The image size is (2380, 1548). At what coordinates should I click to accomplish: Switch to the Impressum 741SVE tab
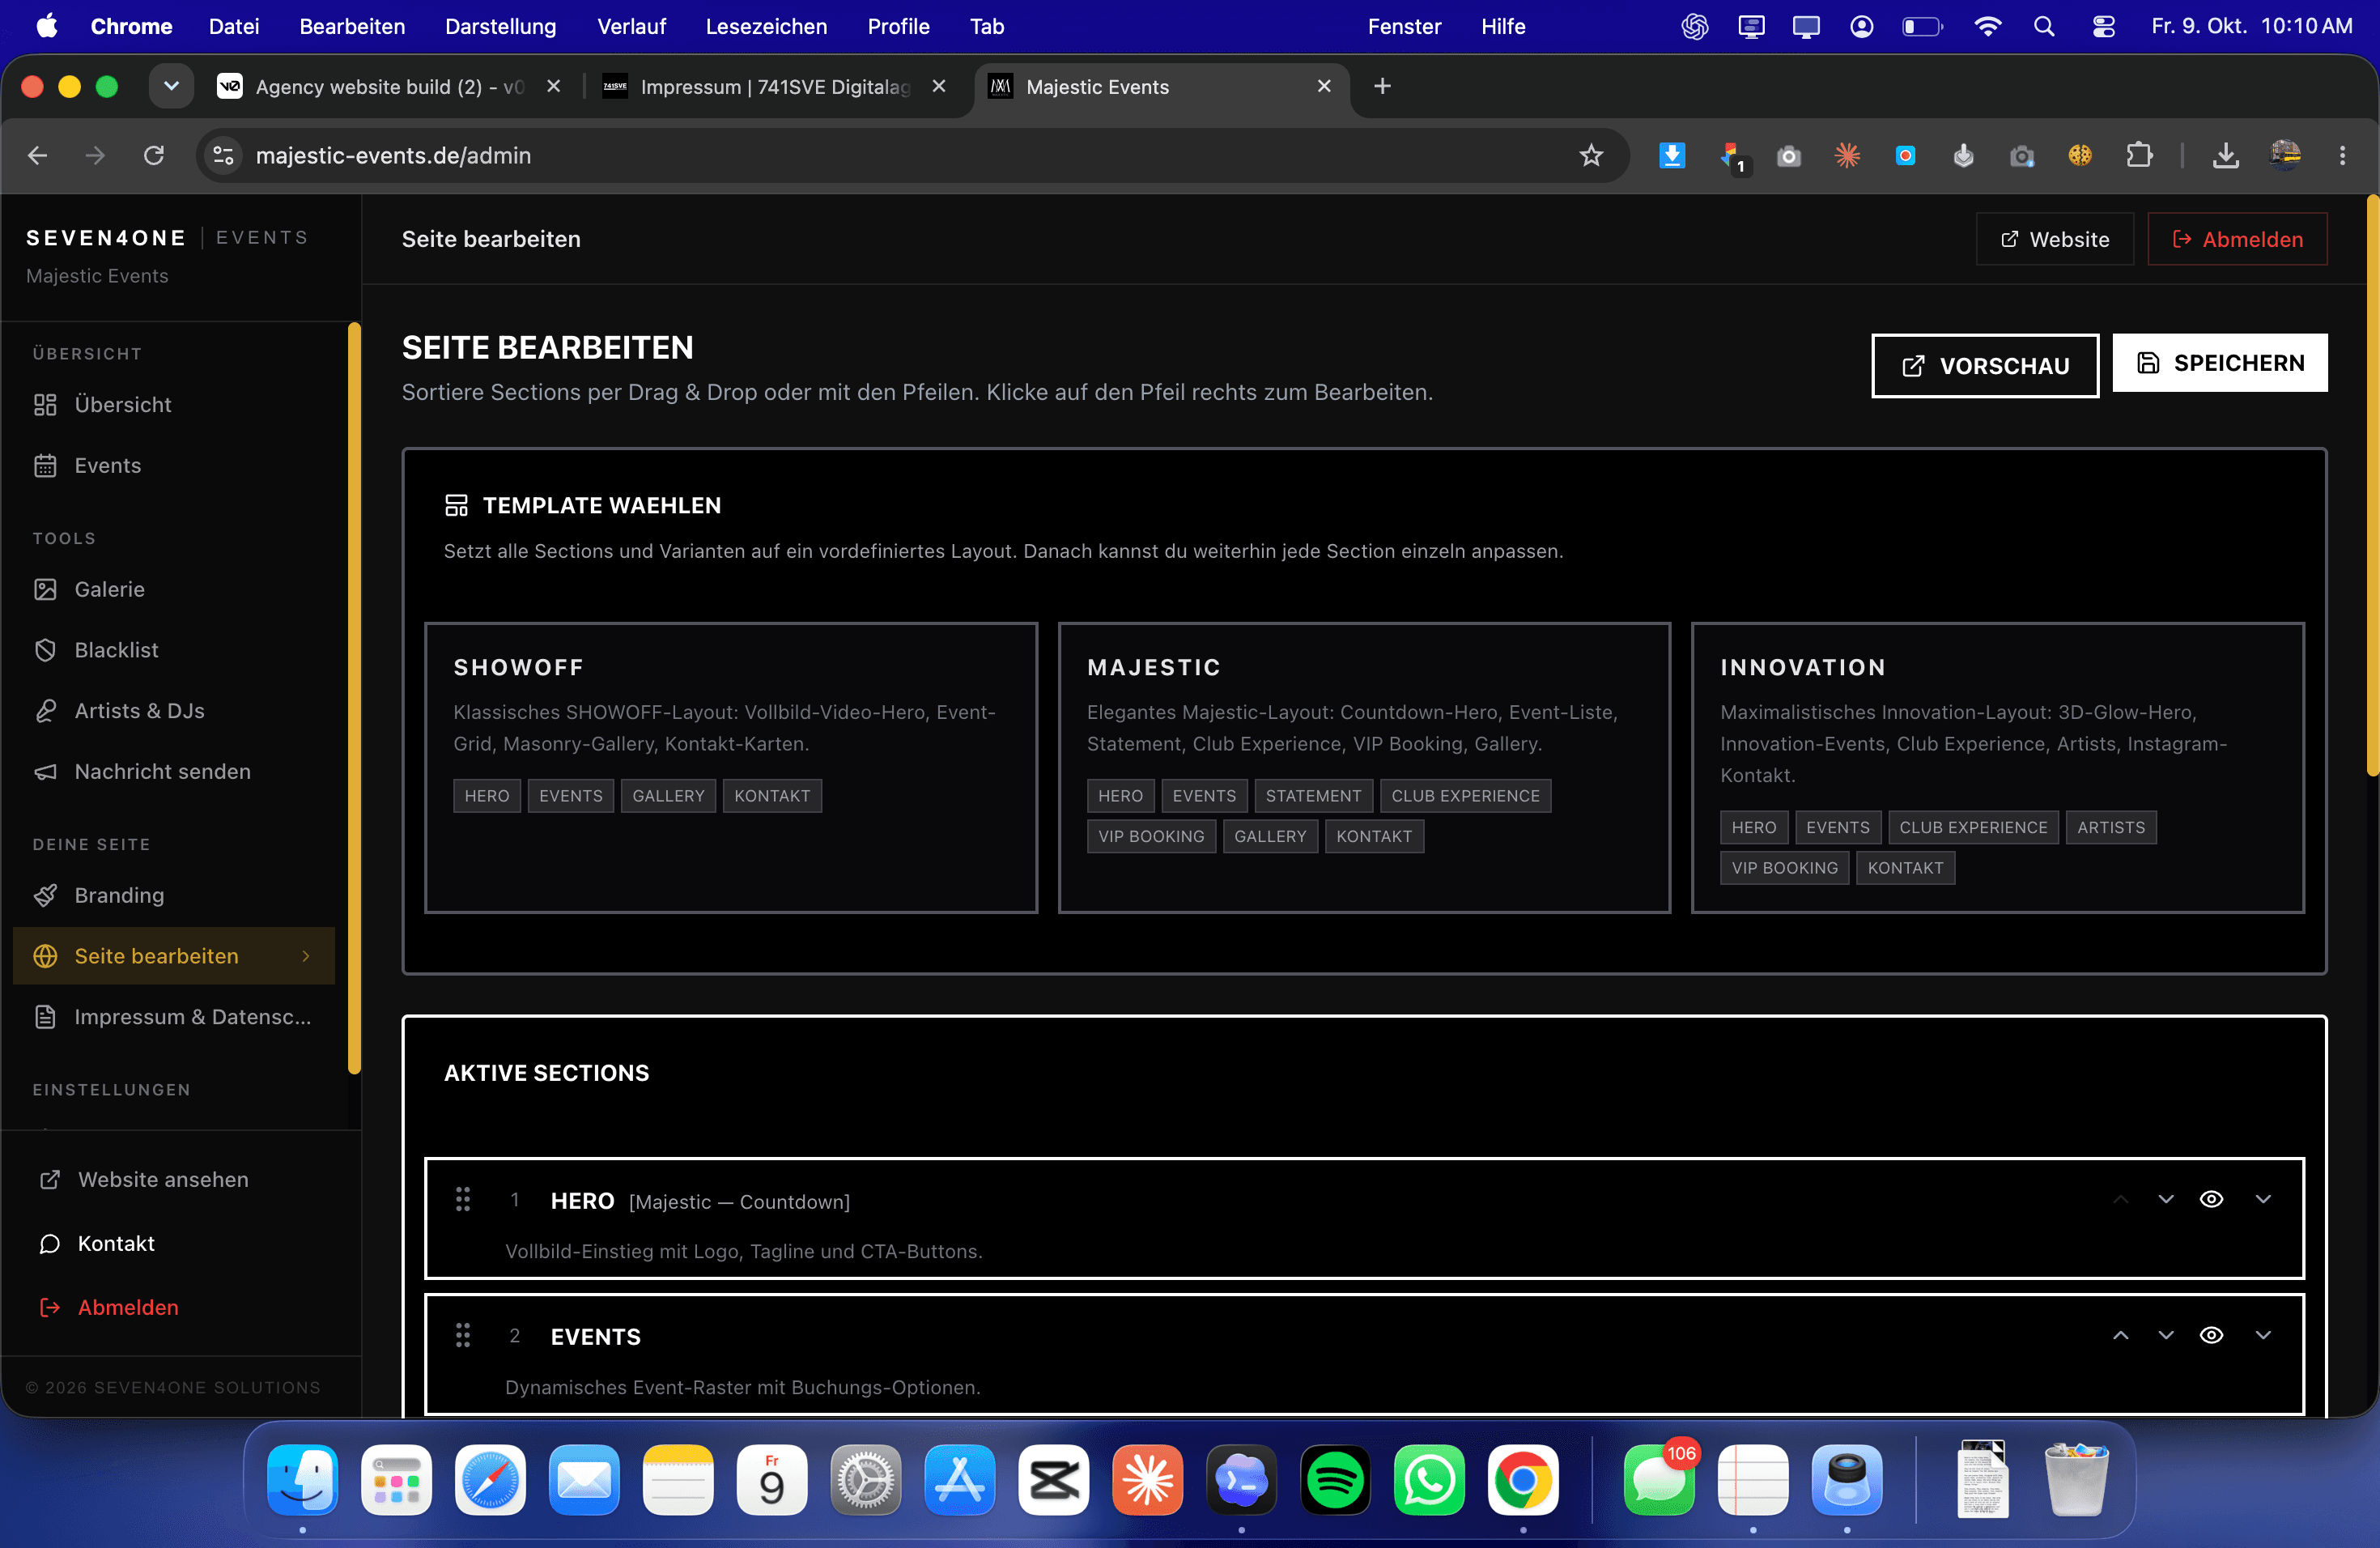775,87
